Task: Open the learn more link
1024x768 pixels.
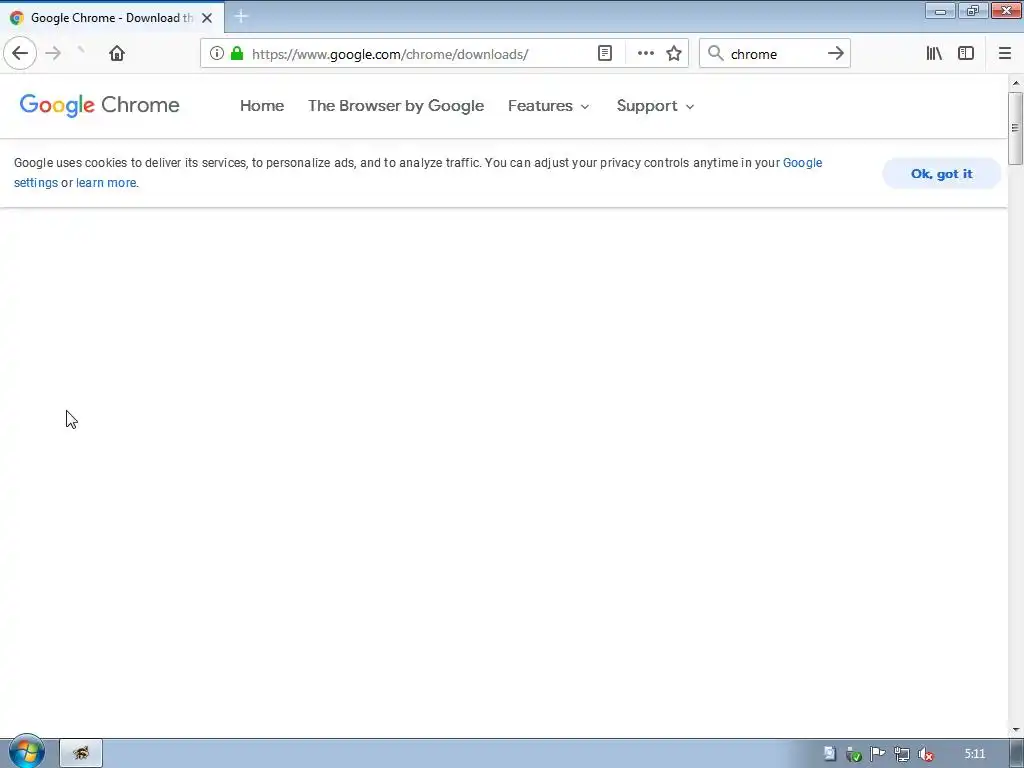Action: click(106, 183)
